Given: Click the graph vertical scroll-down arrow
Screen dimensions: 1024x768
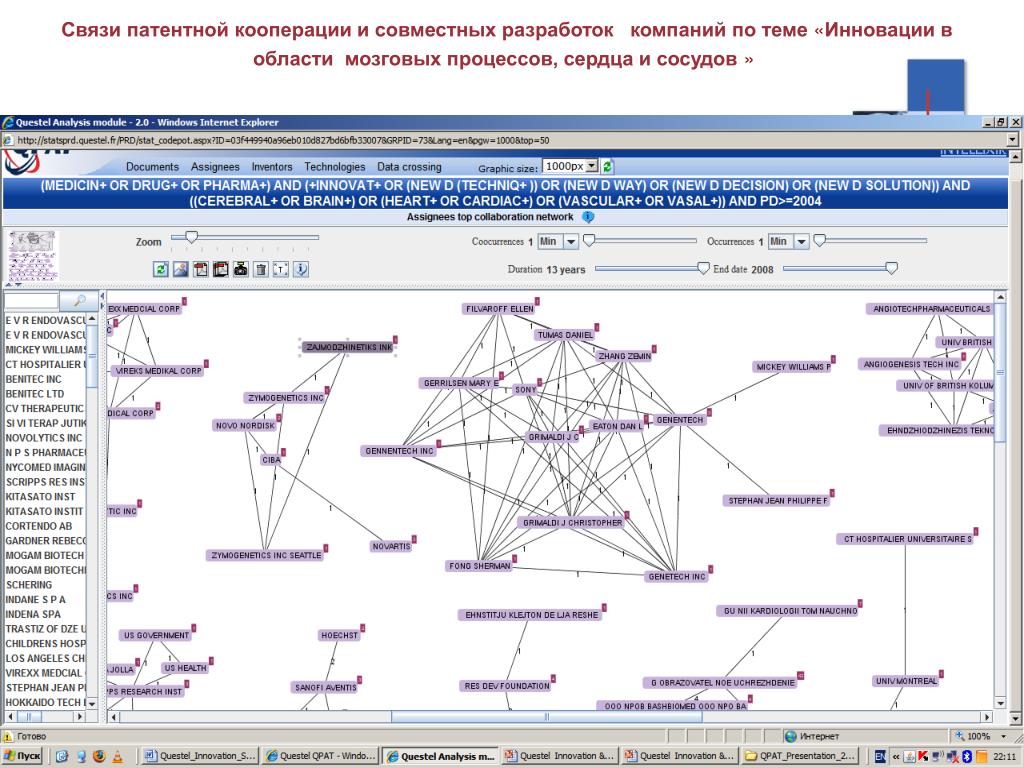Looking at the screenshot, I should (1000, 703).
